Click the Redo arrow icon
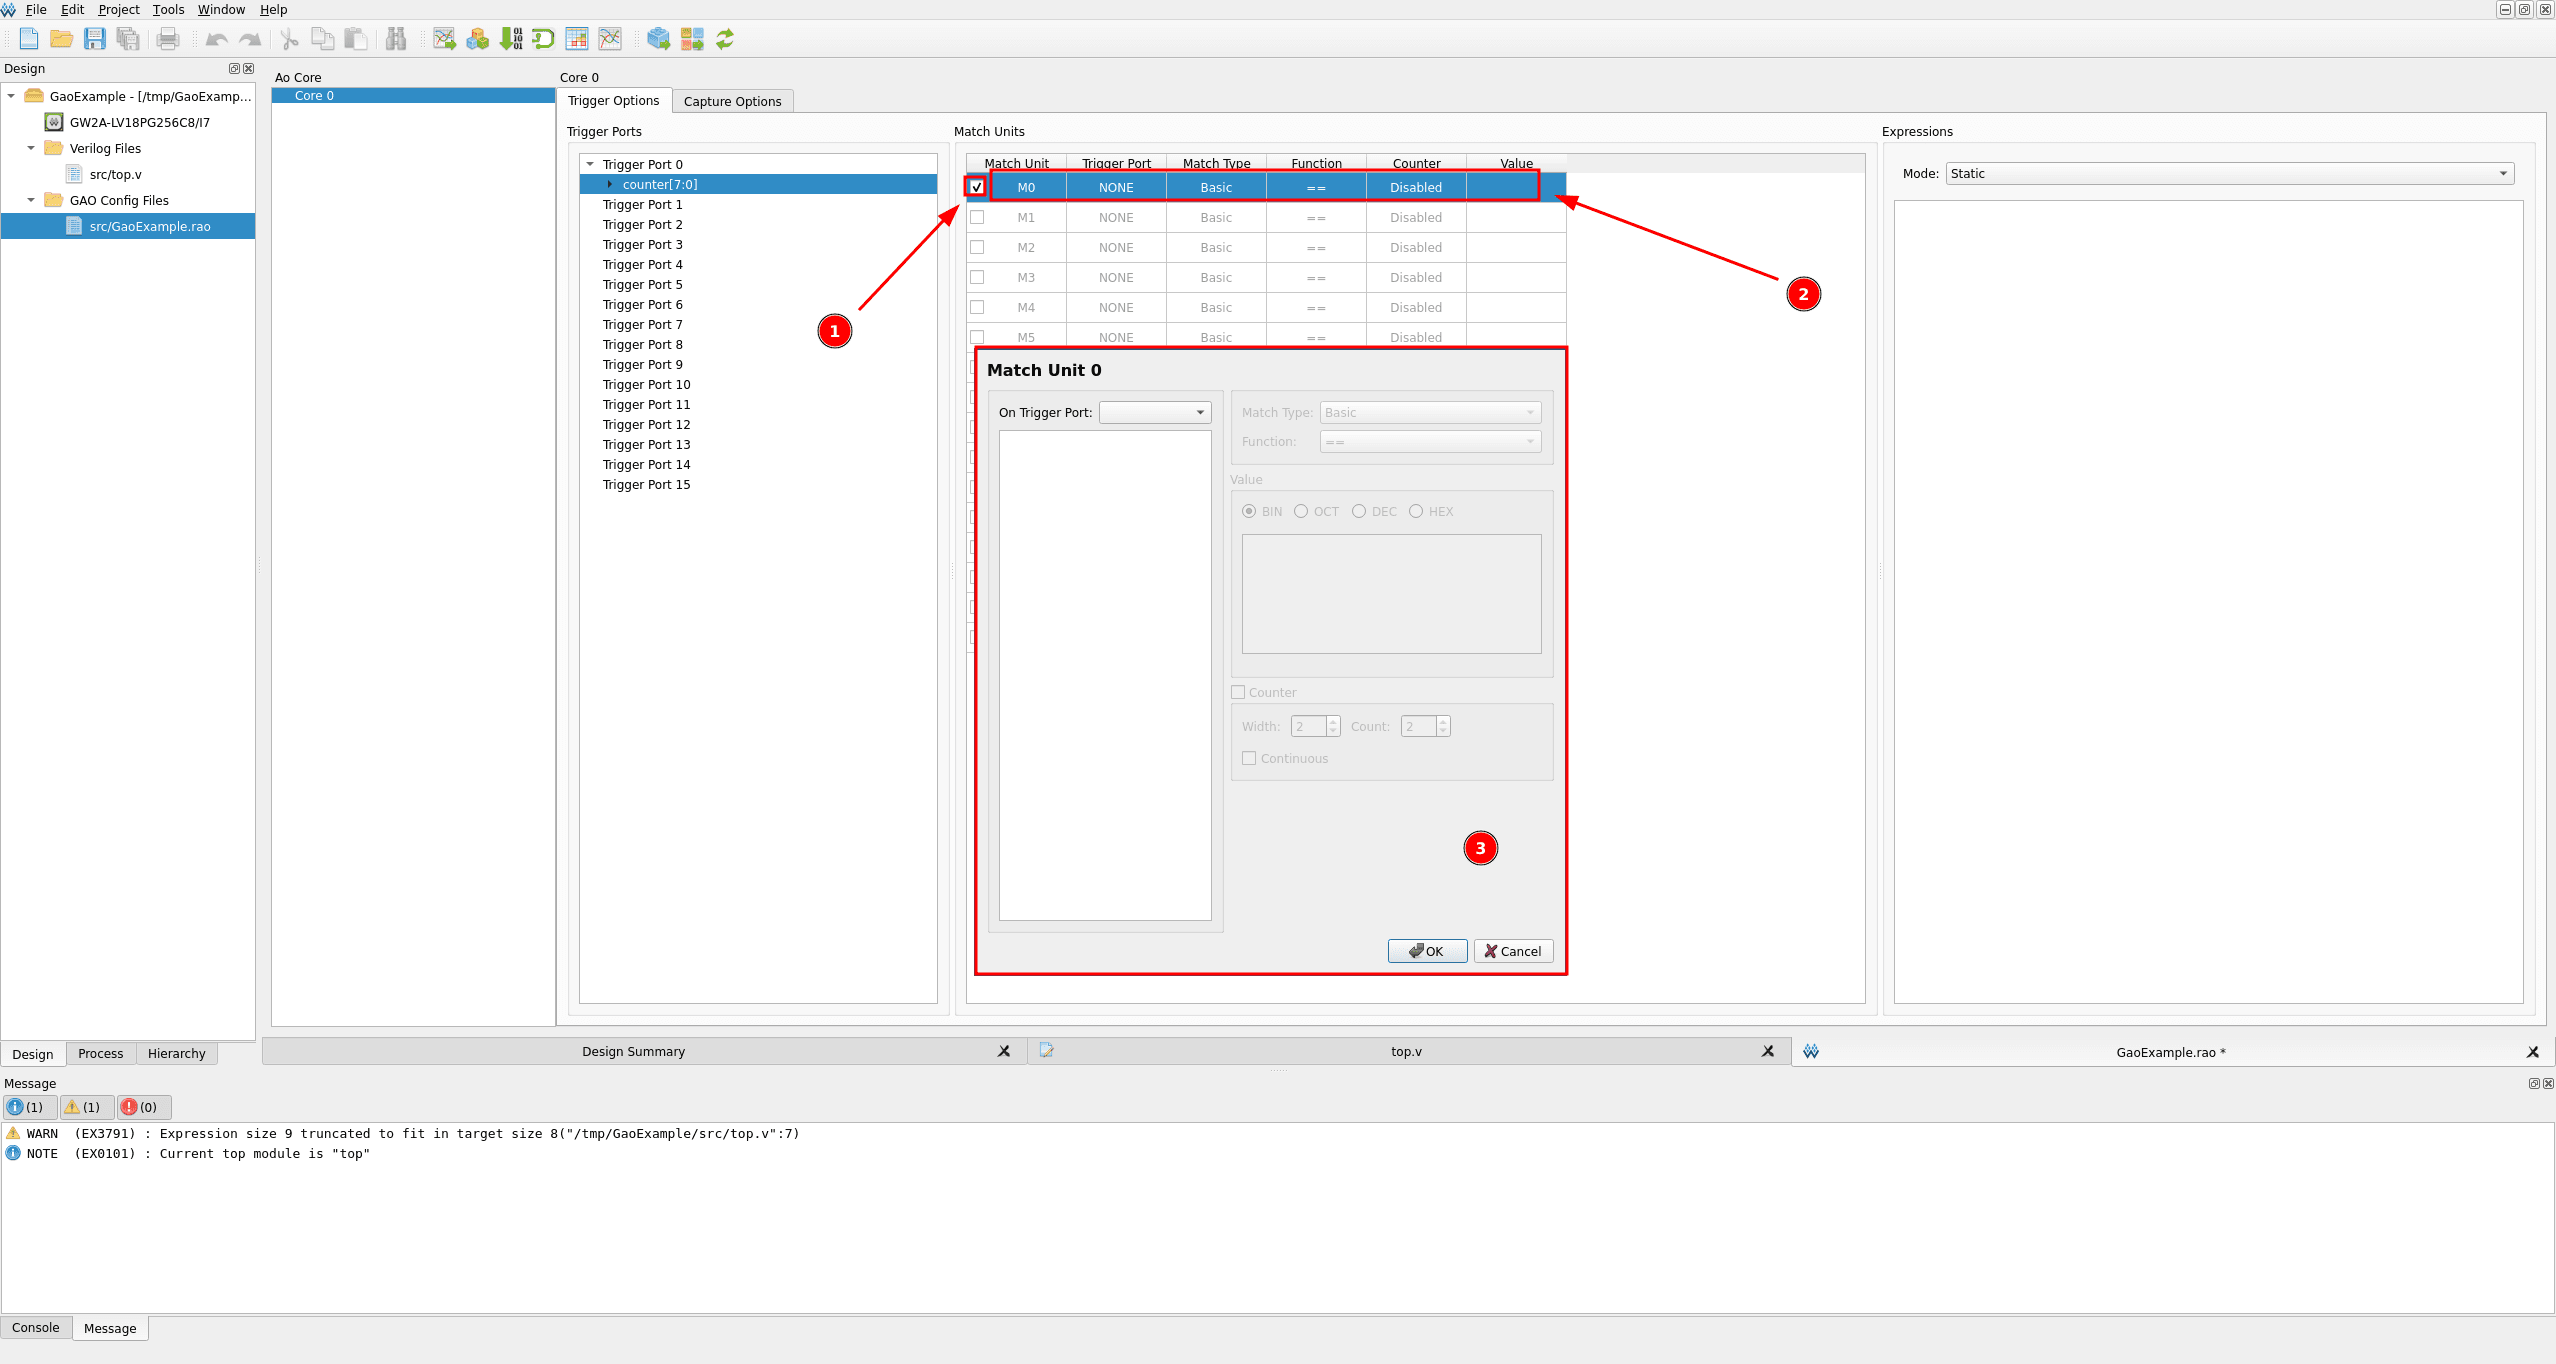The width and height of the screenshot is (2556, 1364). pyautogui.click(x=250, y=39)
